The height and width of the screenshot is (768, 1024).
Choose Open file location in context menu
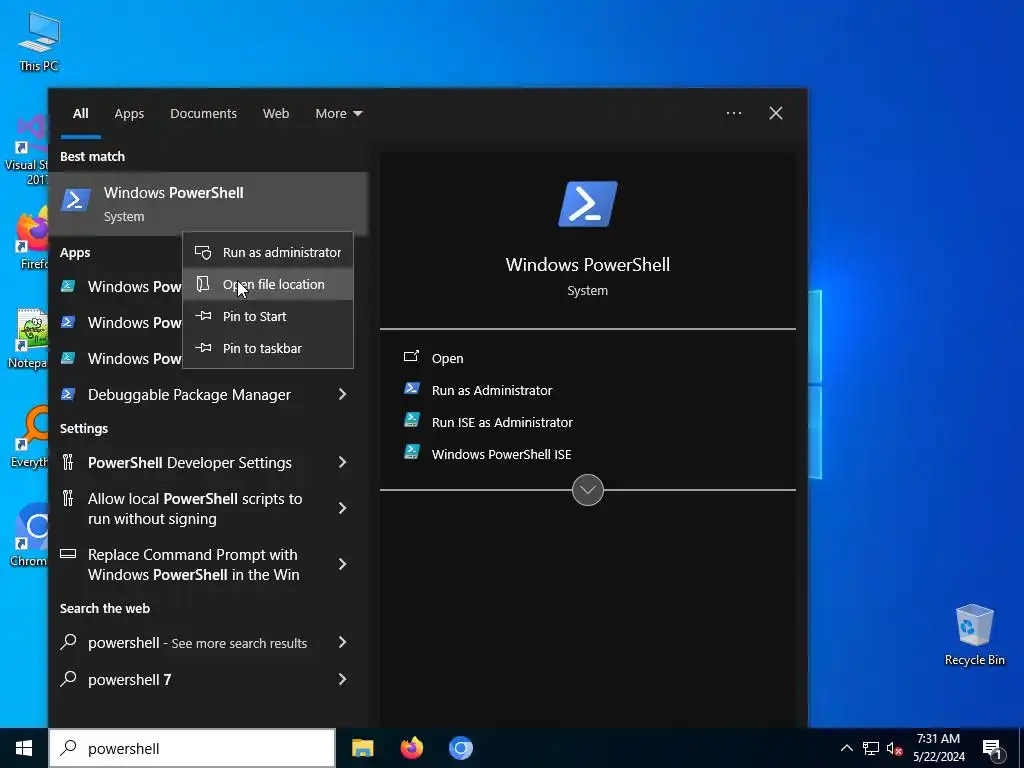[268, 284]
